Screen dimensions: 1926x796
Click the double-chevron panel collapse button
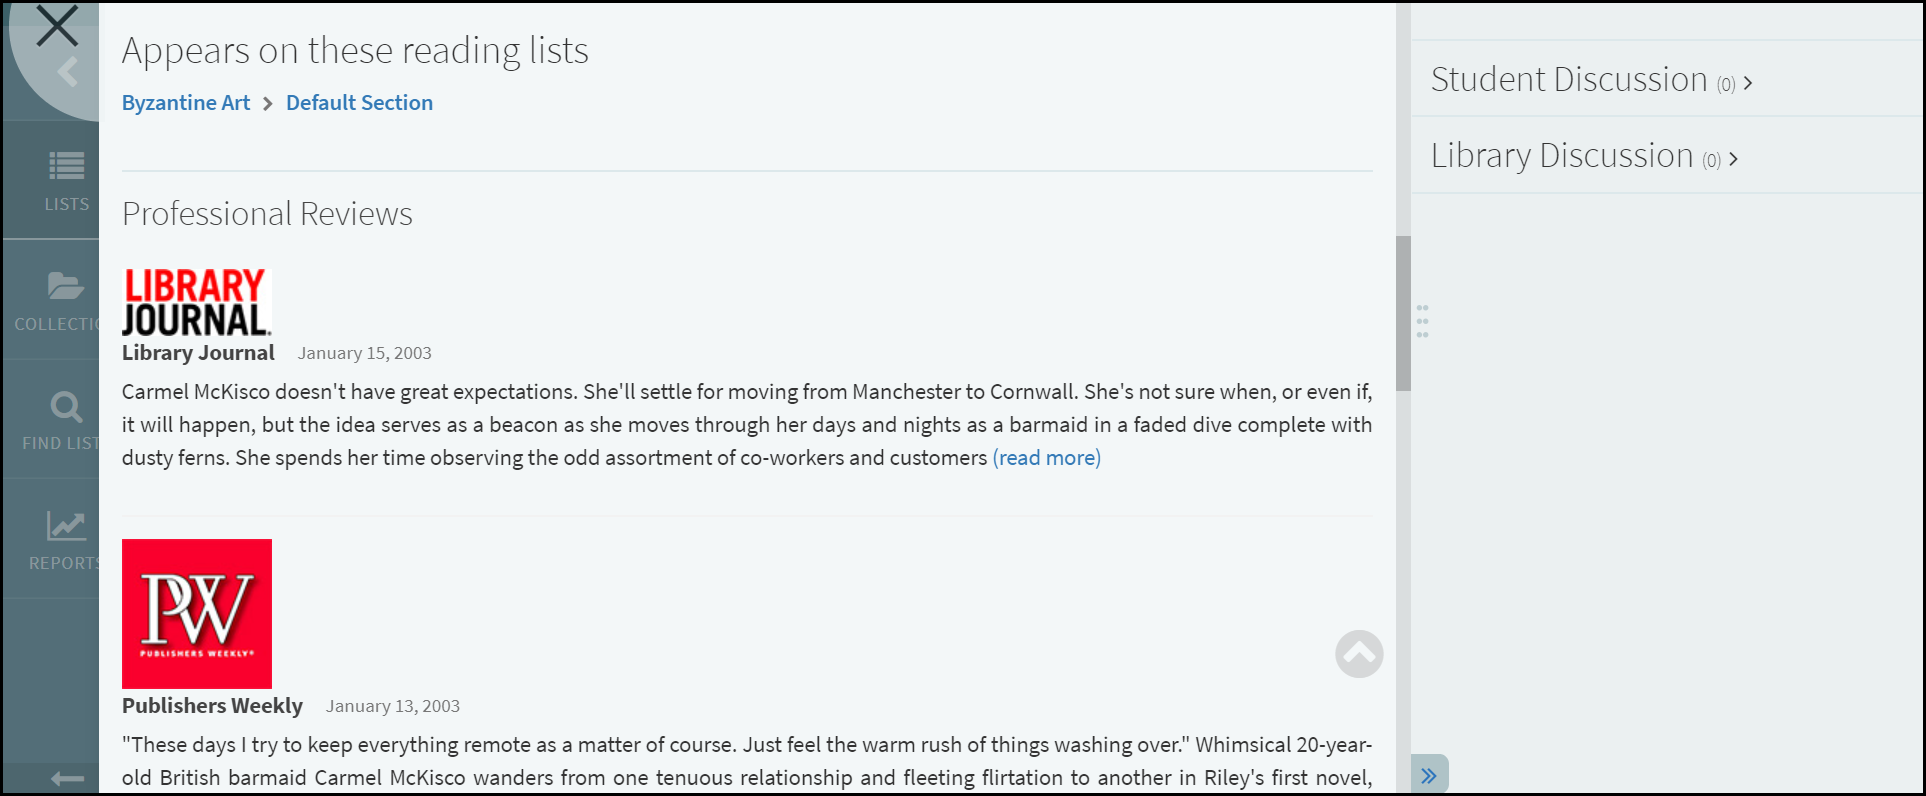(1429, 775)
